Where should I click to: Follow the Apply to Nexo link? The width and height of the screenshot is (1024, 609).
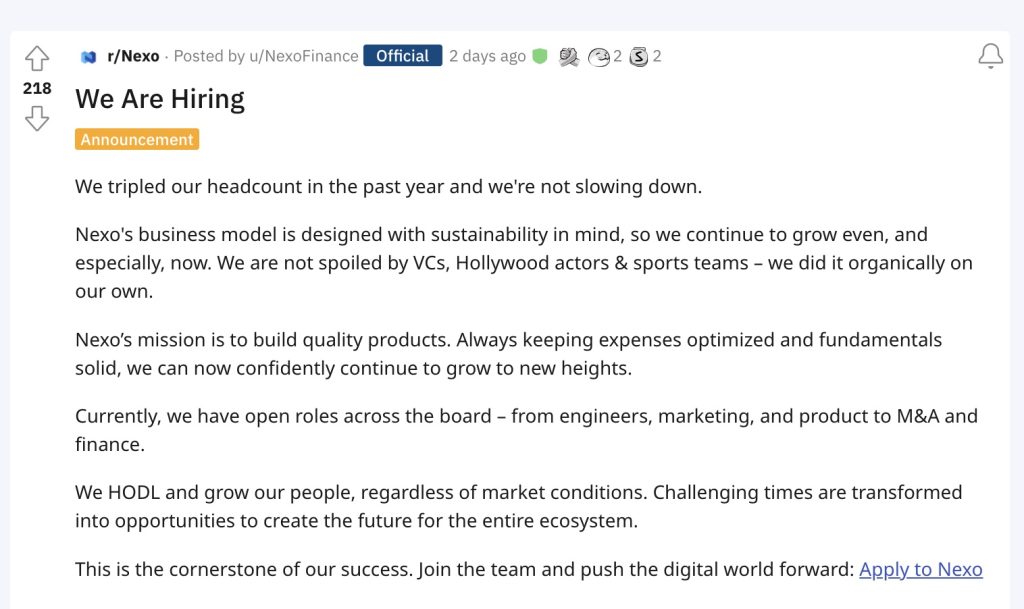[x=921, y=569]
